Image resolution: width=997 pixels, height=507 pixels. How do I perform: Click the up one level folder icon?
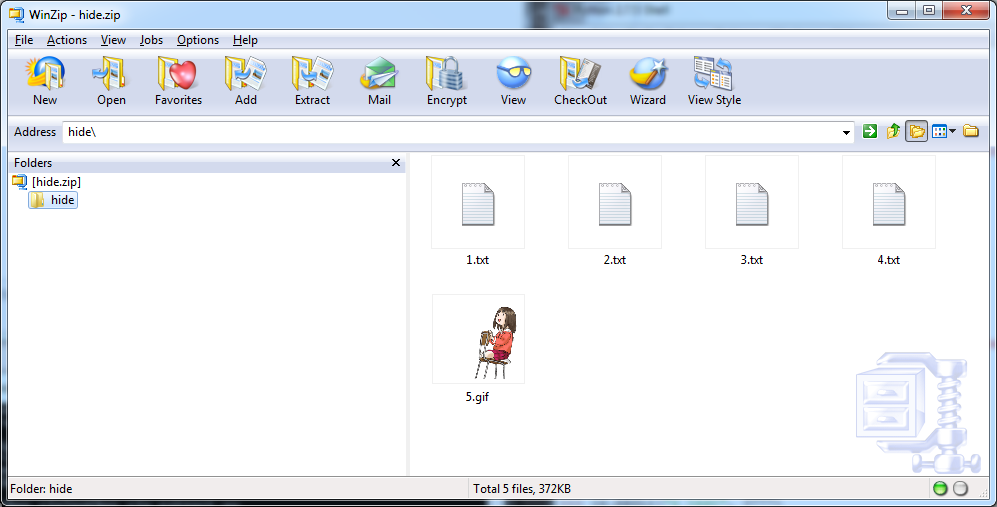click(x=893, y=131)
